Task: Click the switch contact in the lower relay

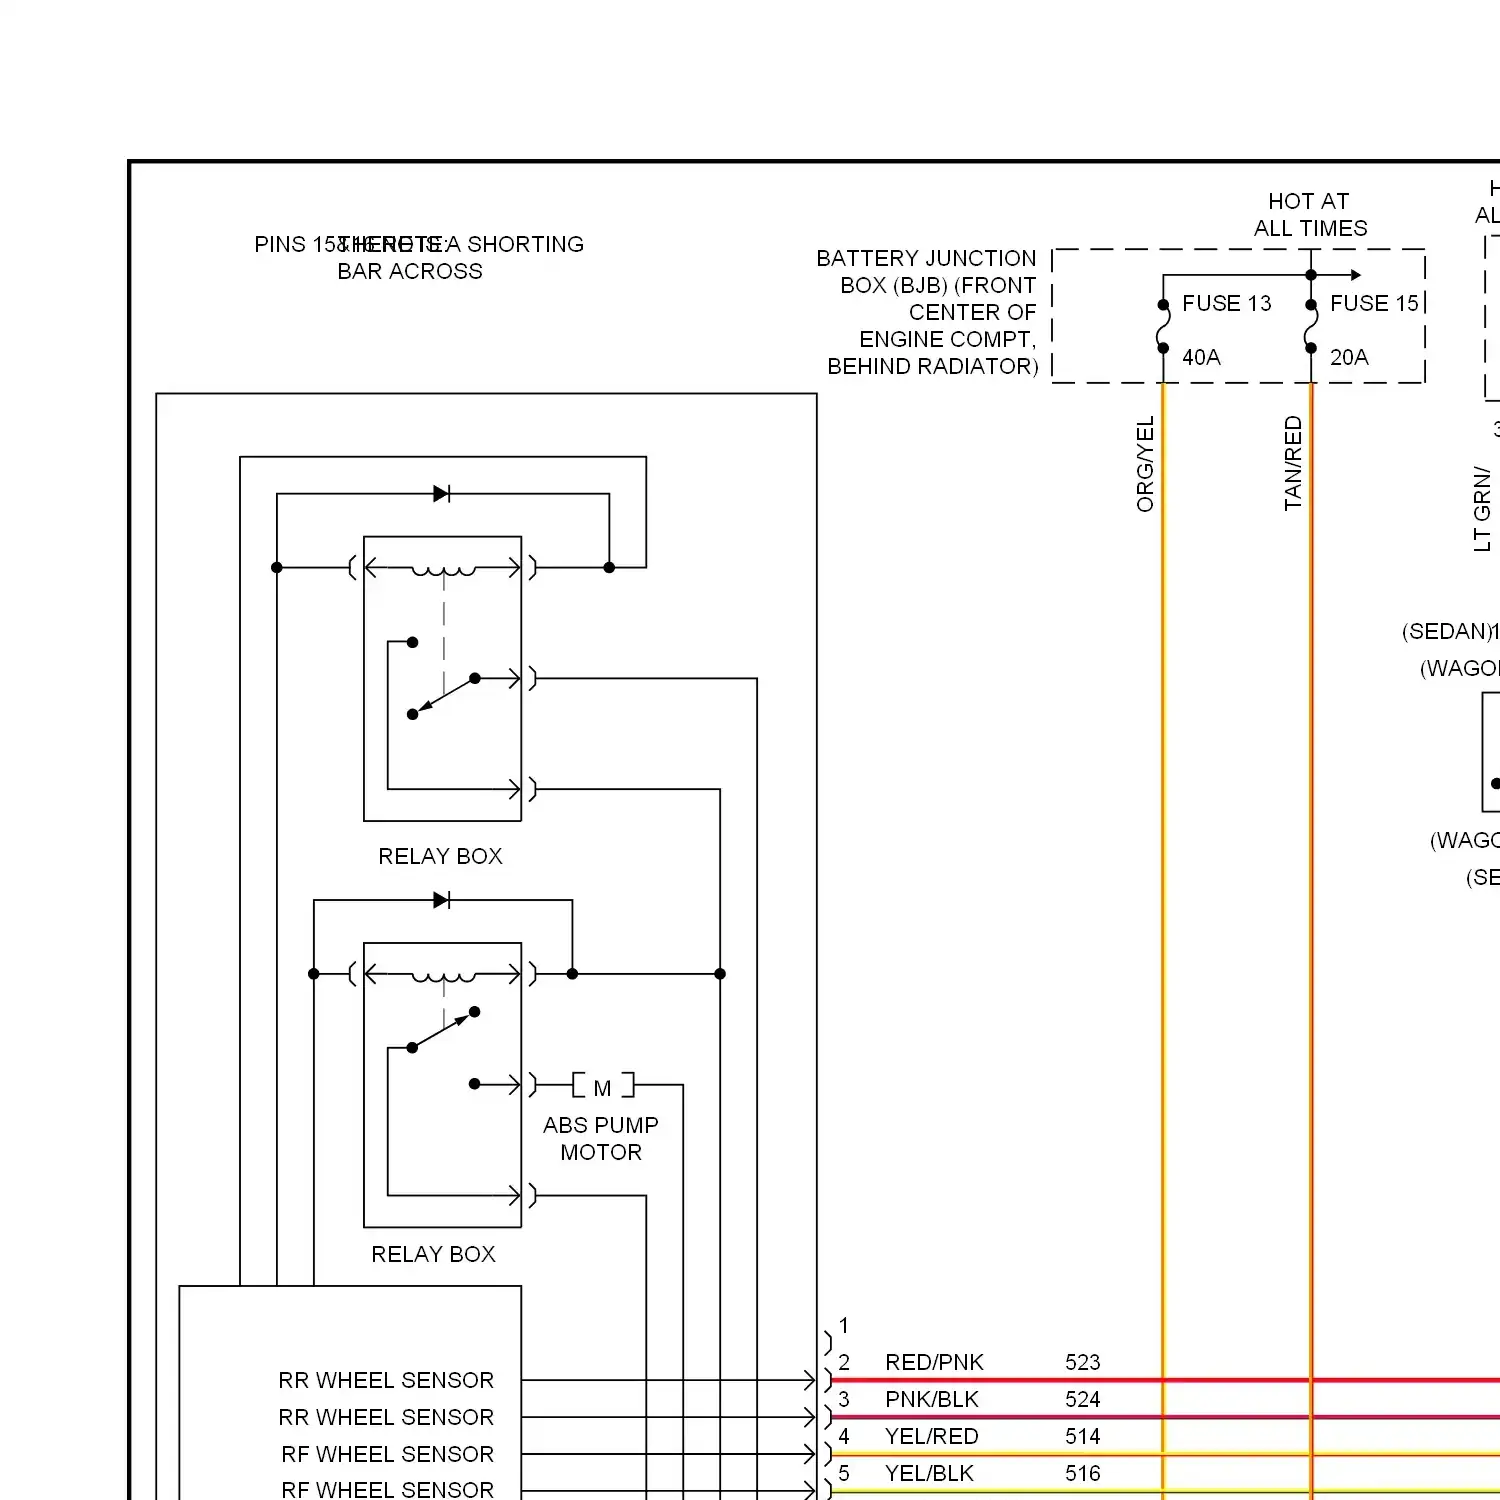Action: (443, 1030)
